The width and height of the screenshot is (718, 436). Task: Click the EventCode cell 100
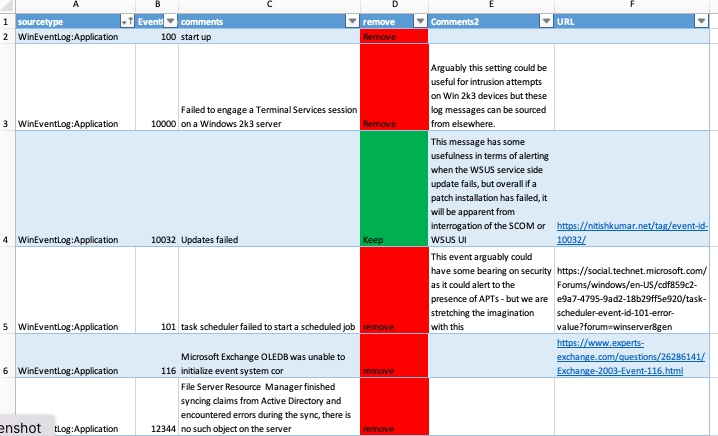coord(157,37)
